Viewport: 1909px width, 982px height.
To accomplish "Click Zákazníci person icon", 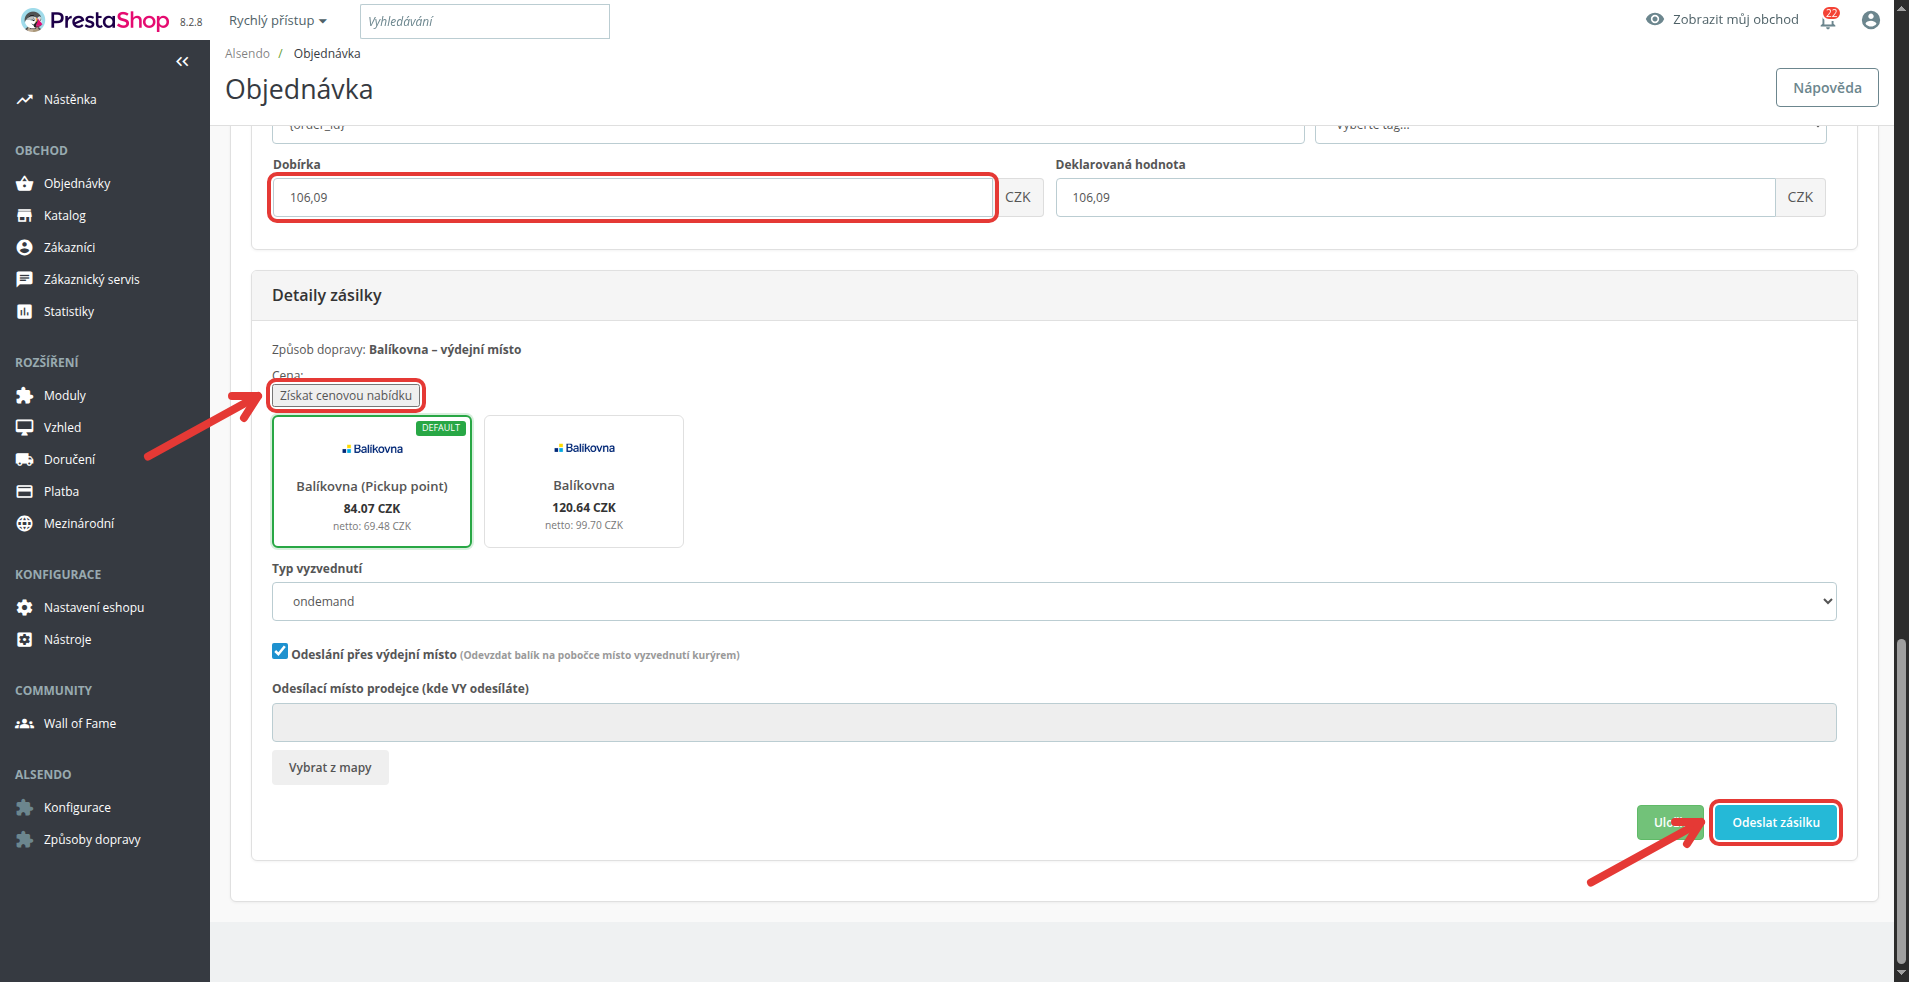I will (25, 248).
